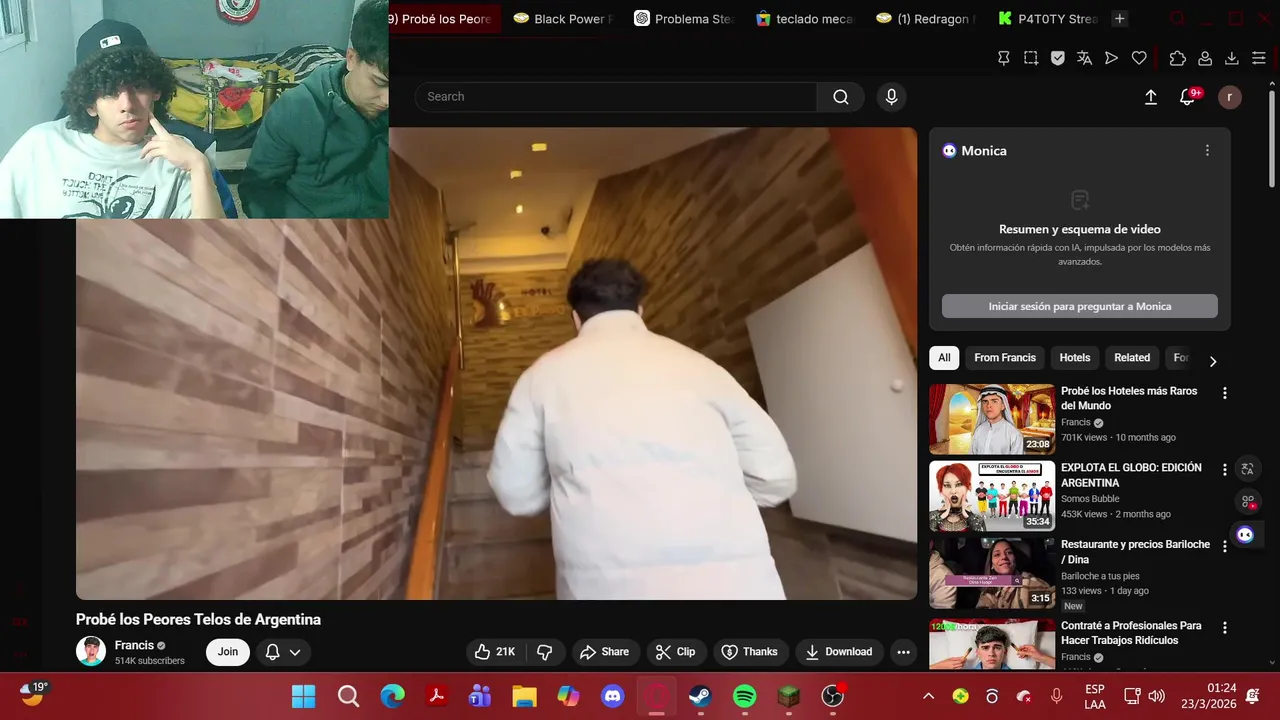
Task: Open the translate page icon
Action: pyautogui.click(x=1084, y=58)
